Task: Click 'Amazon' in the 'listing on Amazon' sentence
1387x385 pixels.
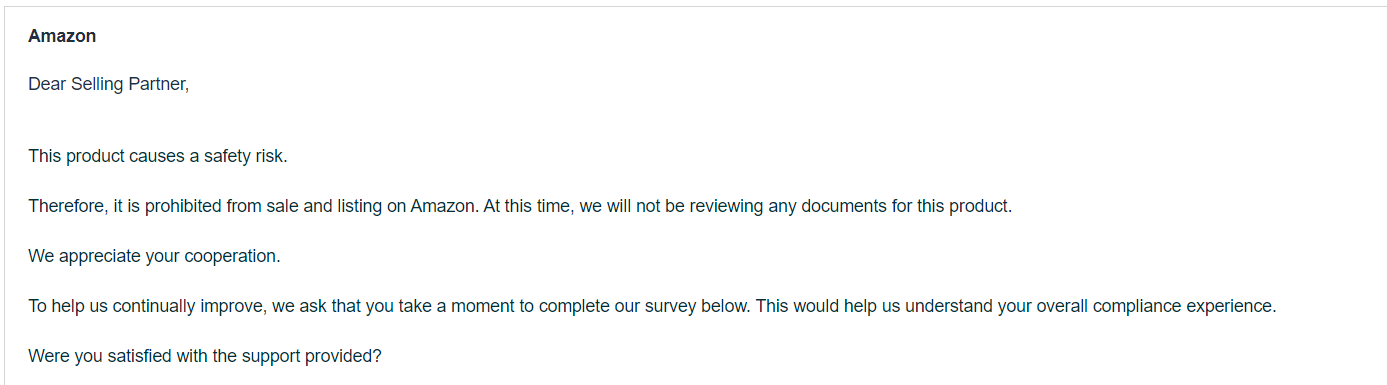Action: 443,207
